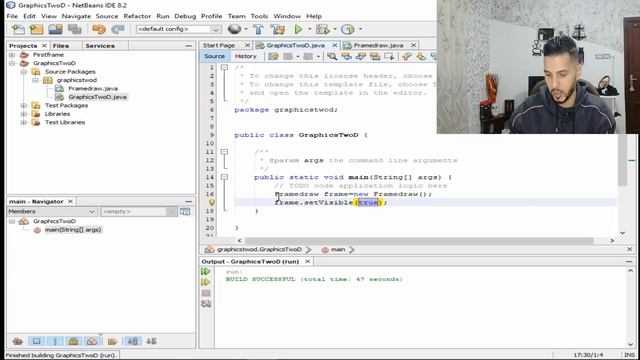Click the Redo arrow icon

point(118,29)
